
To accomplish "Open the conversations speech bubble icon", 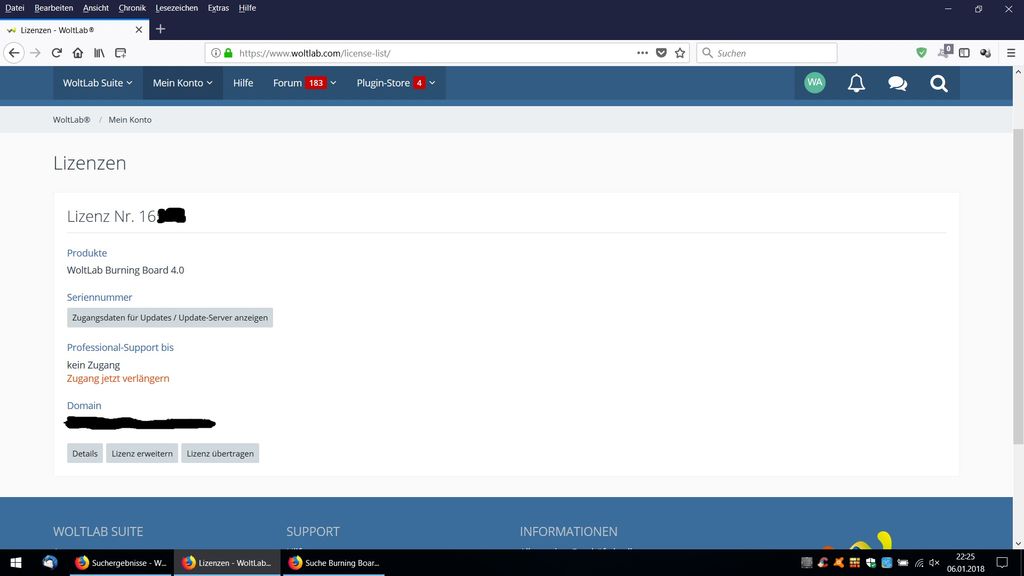I will pyautogui.click(x=897, y=83).
